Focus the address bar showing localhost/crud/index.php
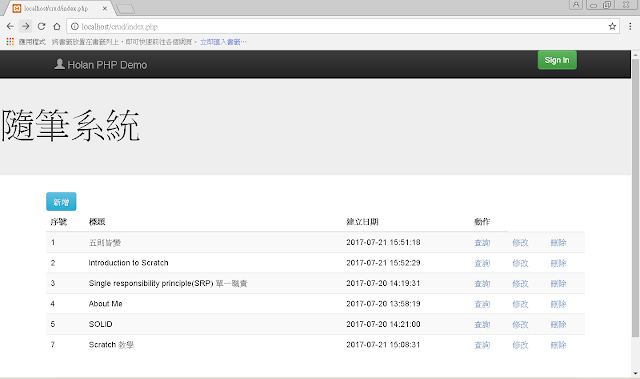The height and width of the screenshot is (379, 640). point(343,27)
